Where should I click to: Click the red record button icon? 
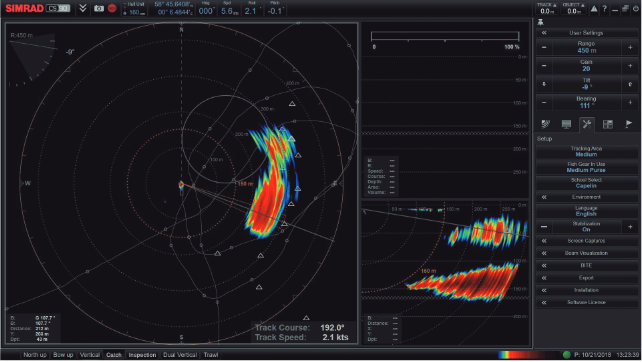tap(112, 9)
